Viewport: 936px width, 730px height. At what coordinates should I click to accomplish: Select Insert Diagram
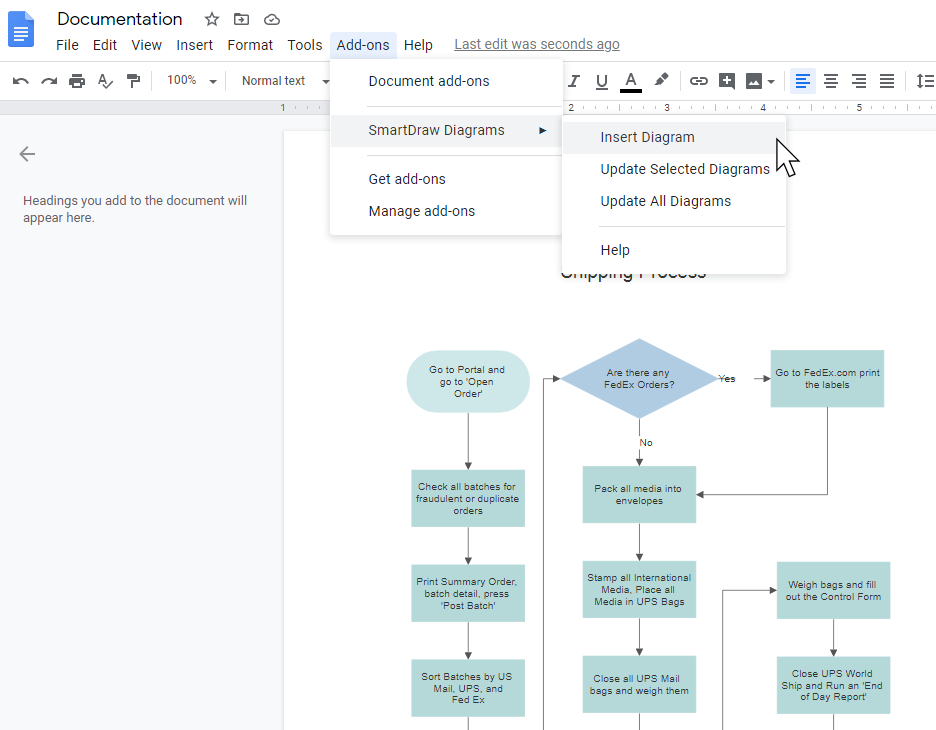pyautogui.click(x=673, y=137)
